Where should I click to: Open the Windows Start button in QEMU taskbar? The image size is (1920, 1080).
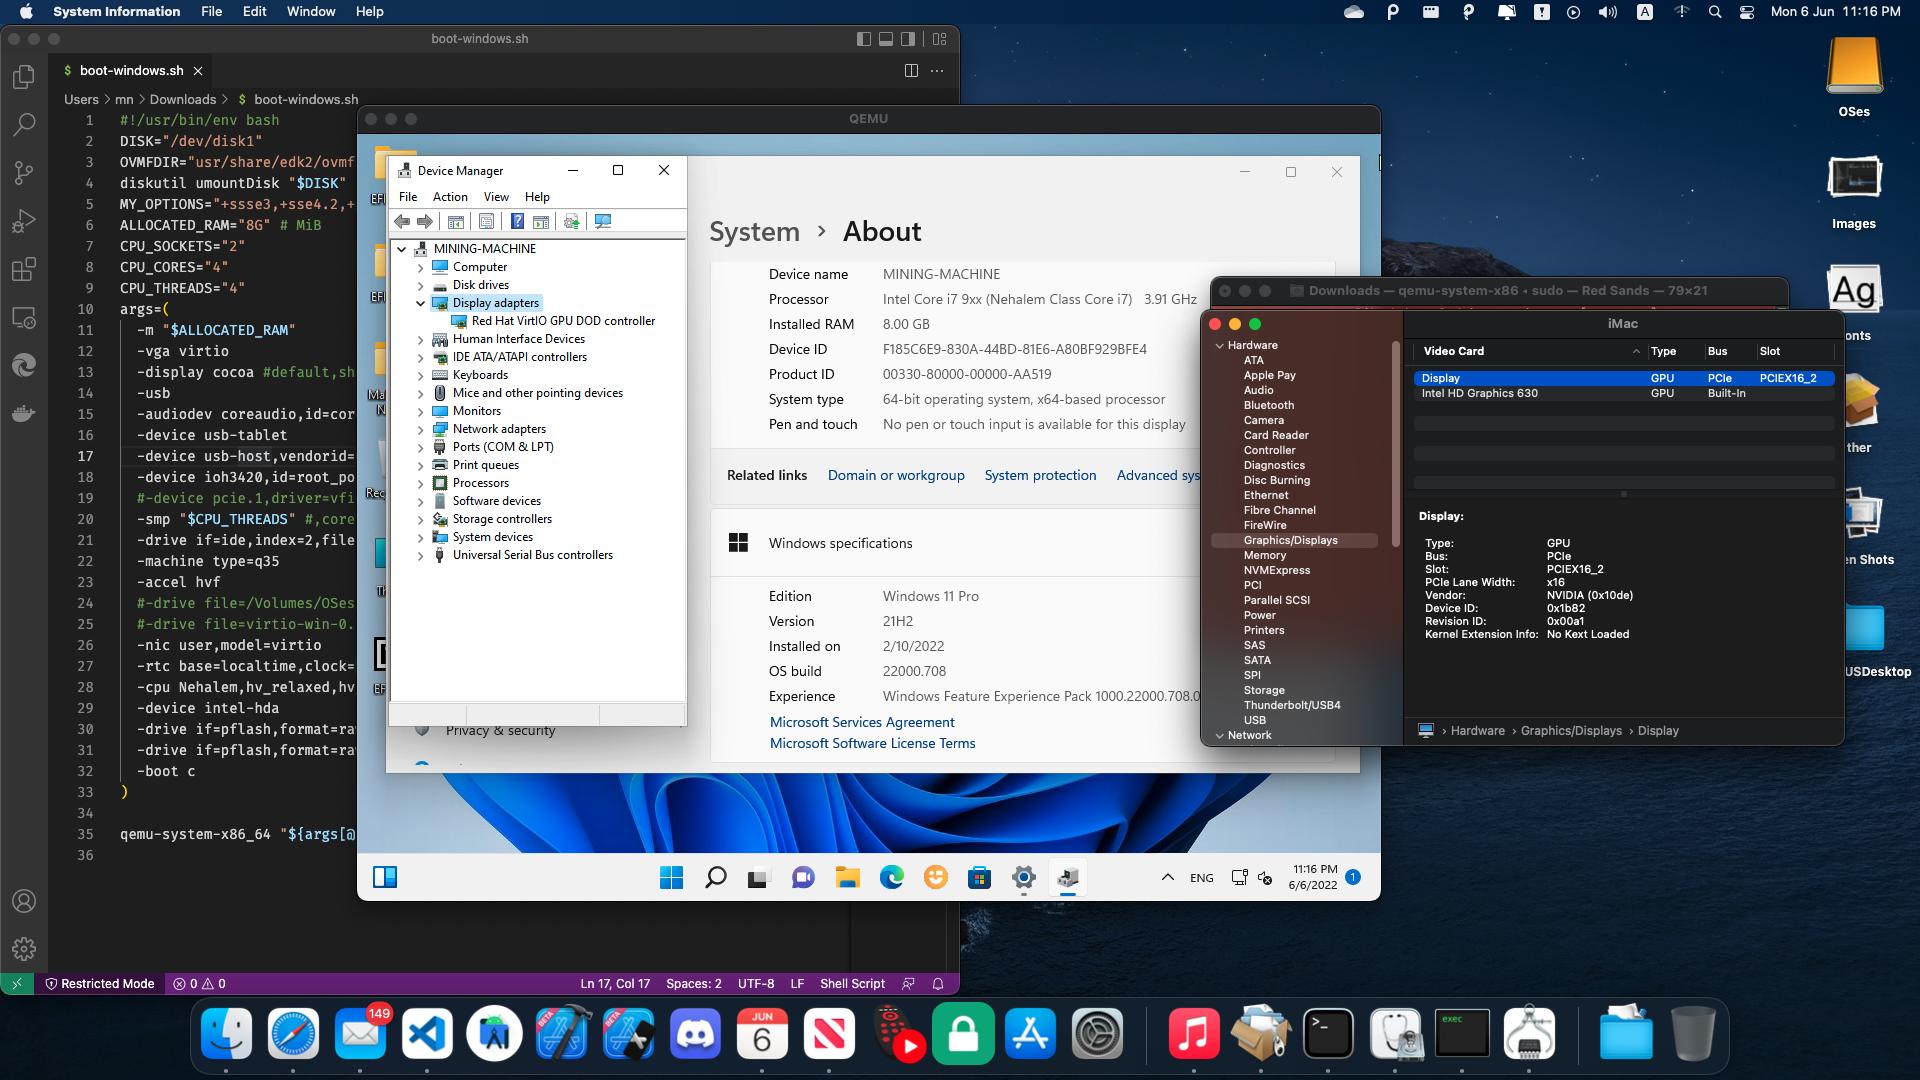[x=671, y=878]
